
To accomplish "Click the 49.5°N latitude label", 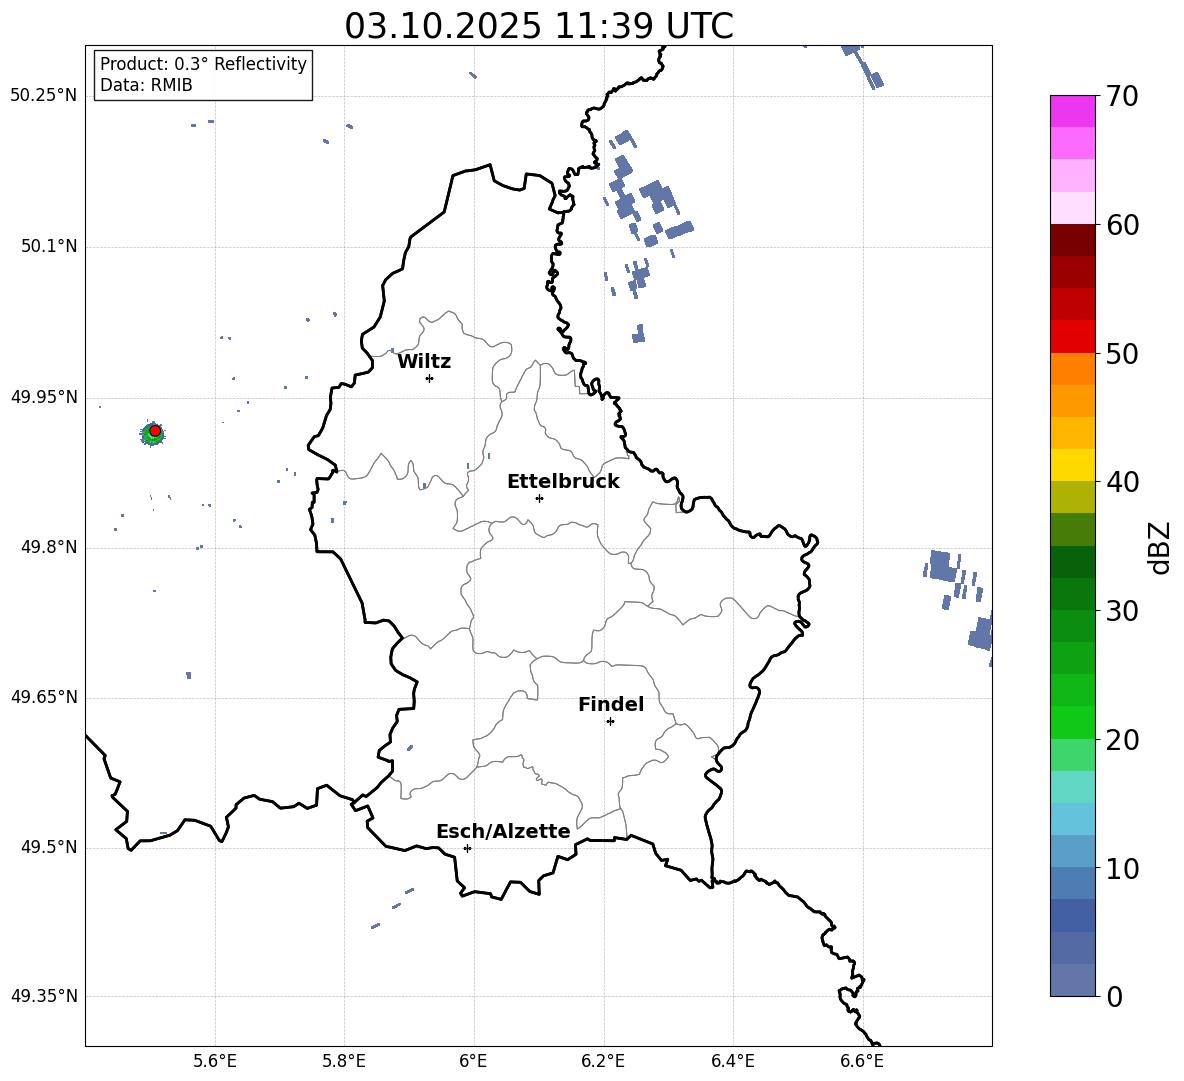I will pos(48,847).
